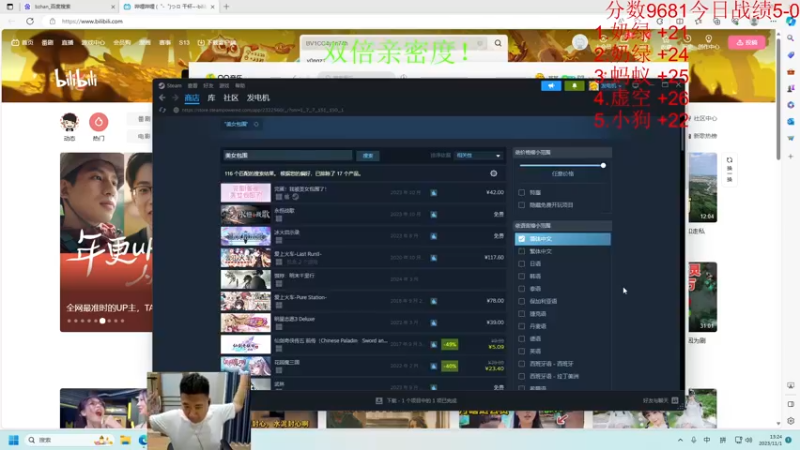Check the 保加利亚语 language filter

521,301
